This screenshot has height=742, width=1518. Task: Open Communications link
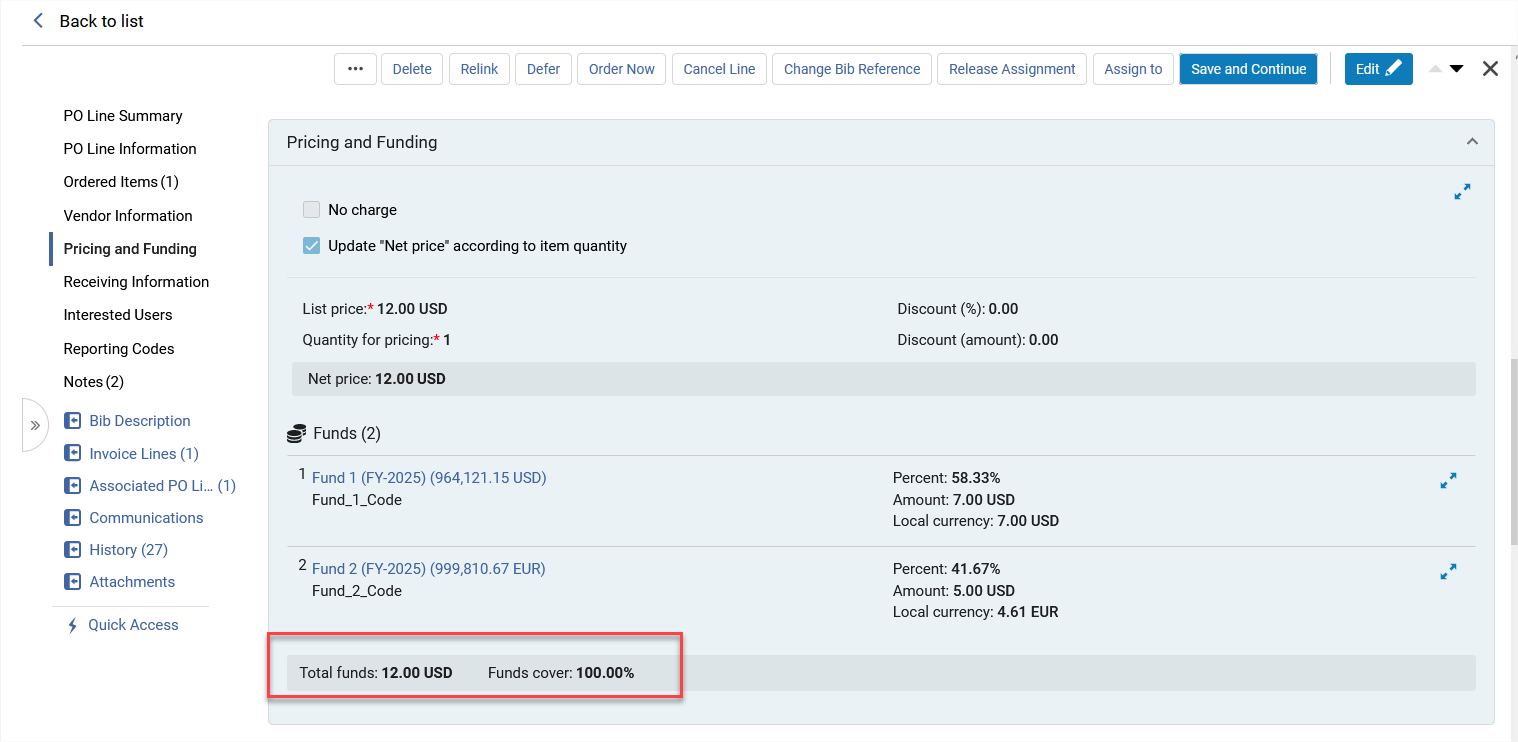click(146, 518)
